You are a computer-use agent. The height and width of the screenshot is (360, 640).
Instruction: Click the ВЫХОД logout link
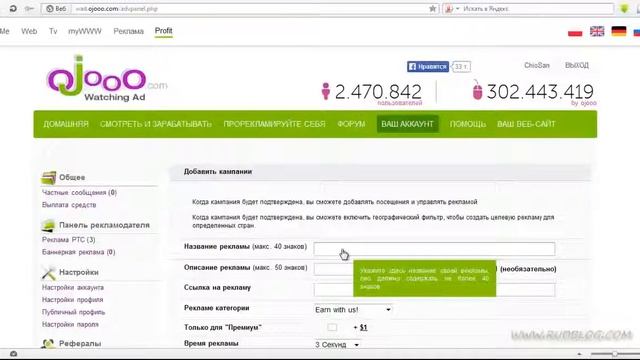click(x=577, y=65)
